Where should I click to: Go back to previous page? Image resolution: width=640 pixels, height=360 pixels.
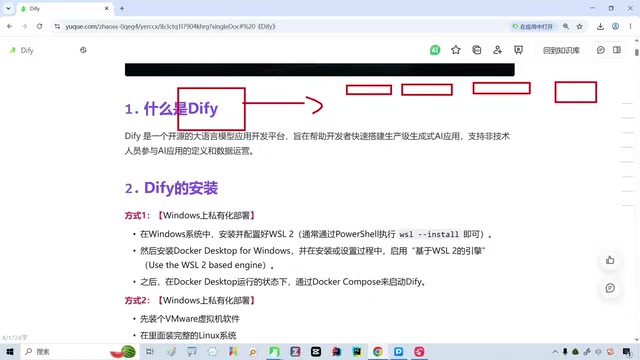click(x=9, y=27)
